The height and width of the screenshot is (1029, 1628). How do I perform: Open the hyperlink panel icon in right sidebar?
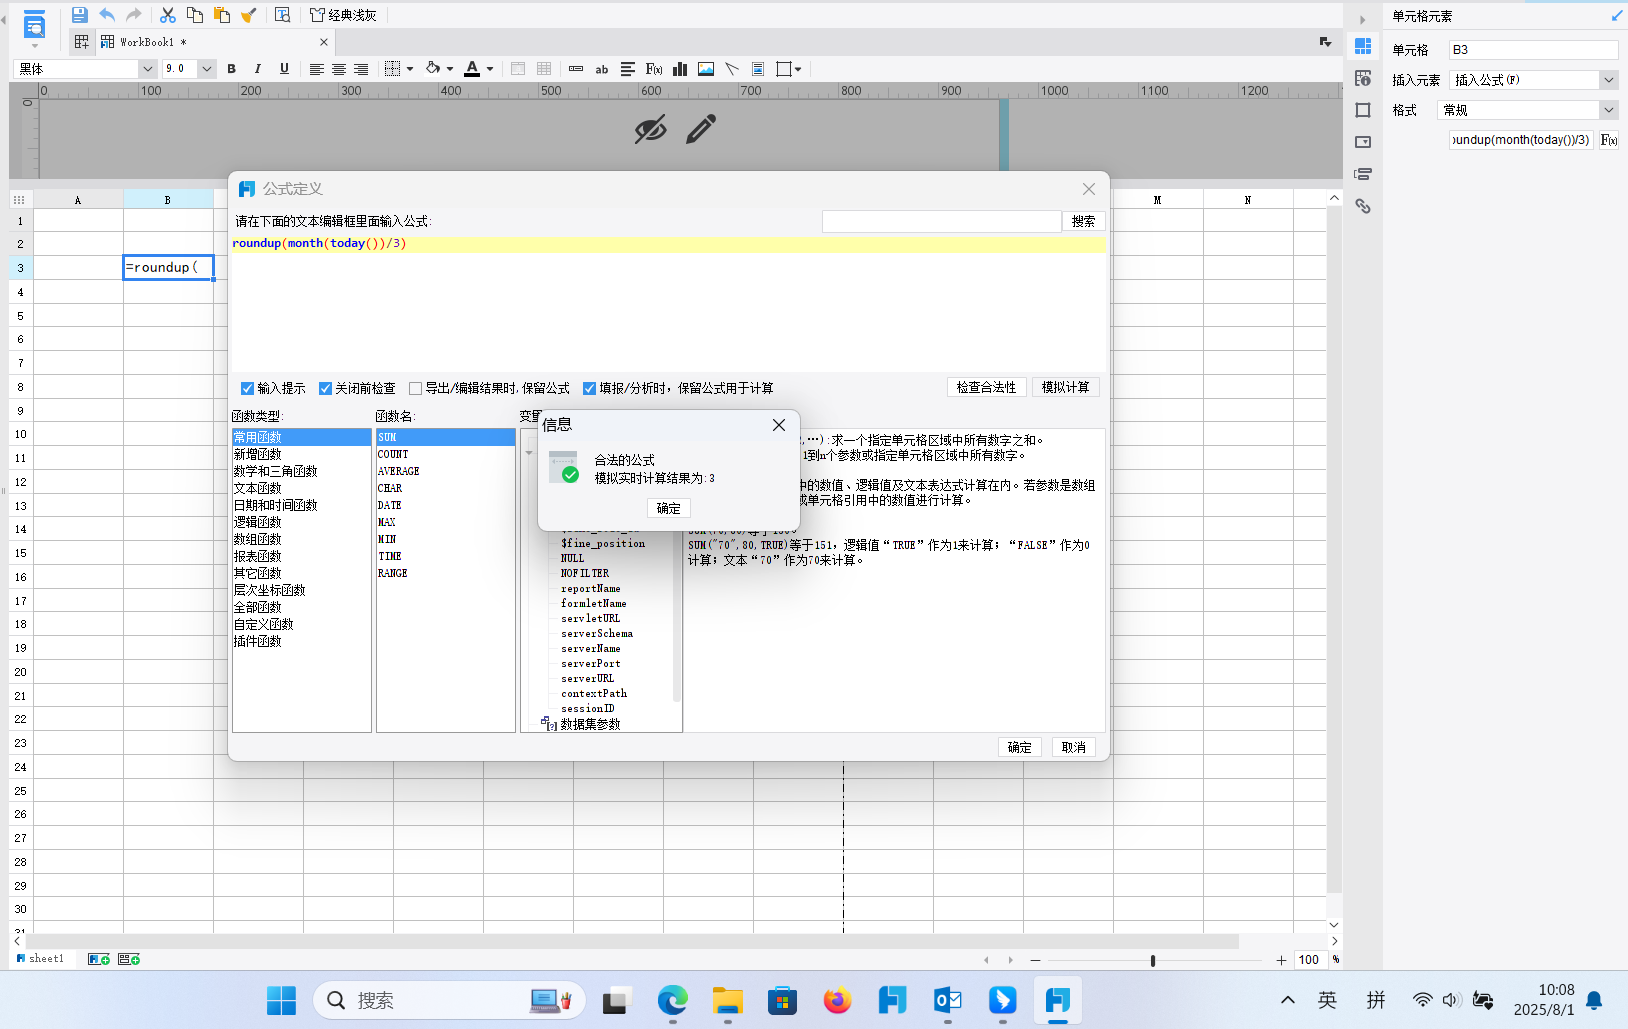pos(1363,206)
